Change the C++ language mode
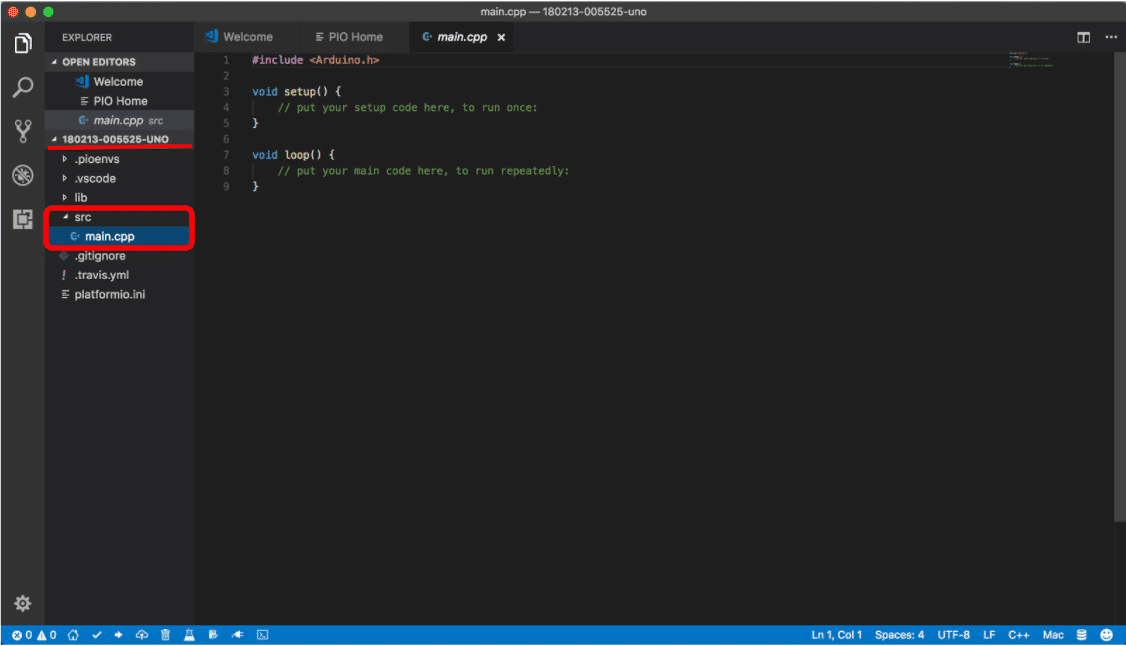Image resolution: width=1126 pixels, height=646 pixels. tap(1018, 635)
